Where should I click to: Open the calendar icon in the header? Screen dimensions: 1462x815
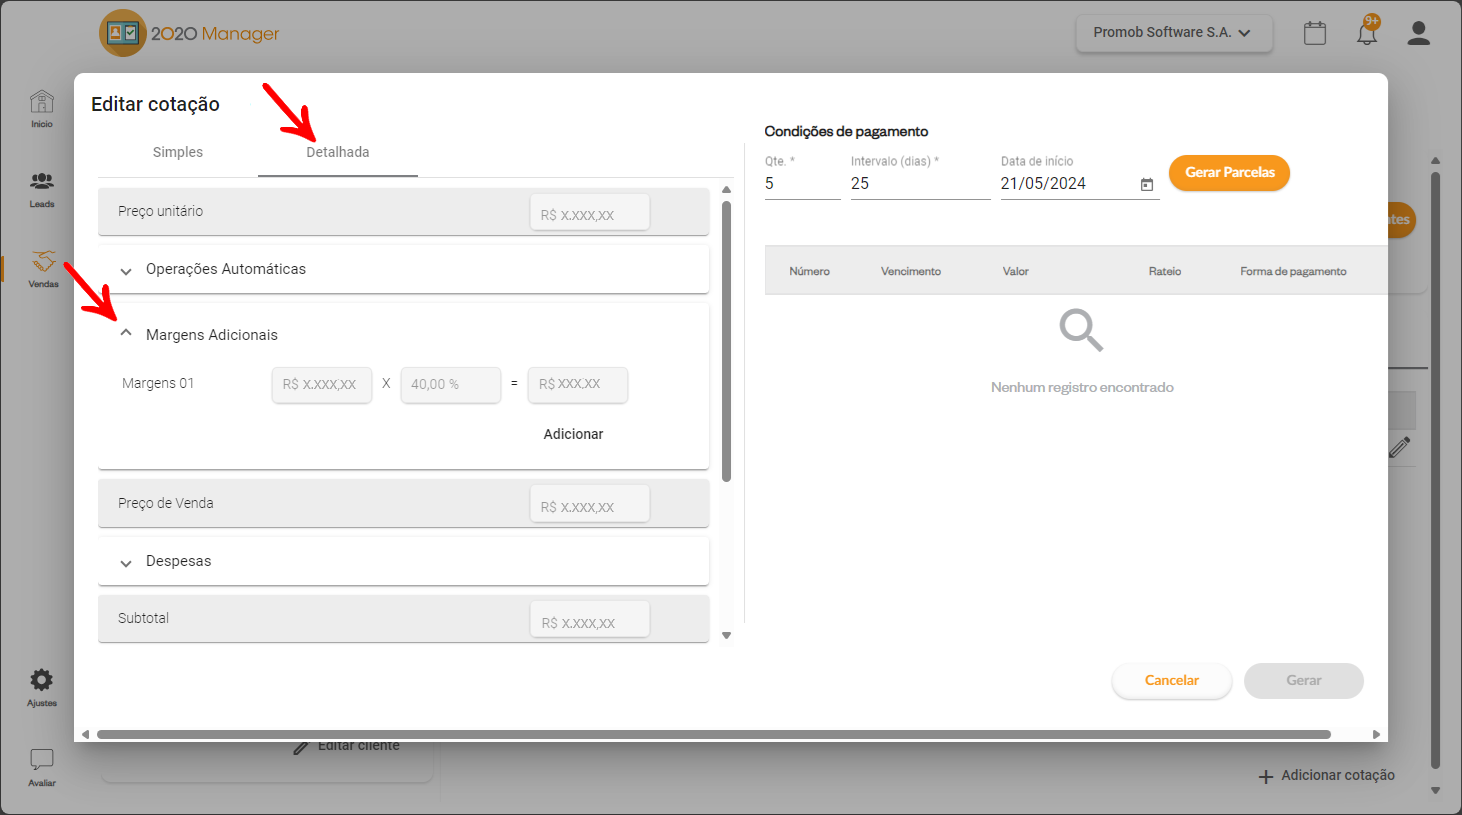pyautogui.click(x=1315, y=33)
